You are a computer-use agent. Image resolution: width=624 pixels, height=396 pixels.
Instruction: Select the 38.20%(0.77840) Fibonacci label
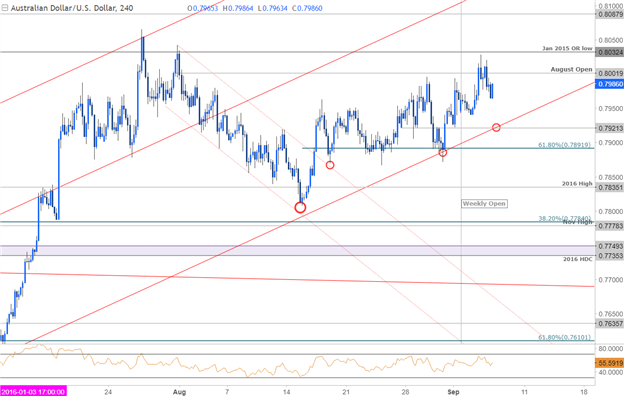tap(564, 218)
